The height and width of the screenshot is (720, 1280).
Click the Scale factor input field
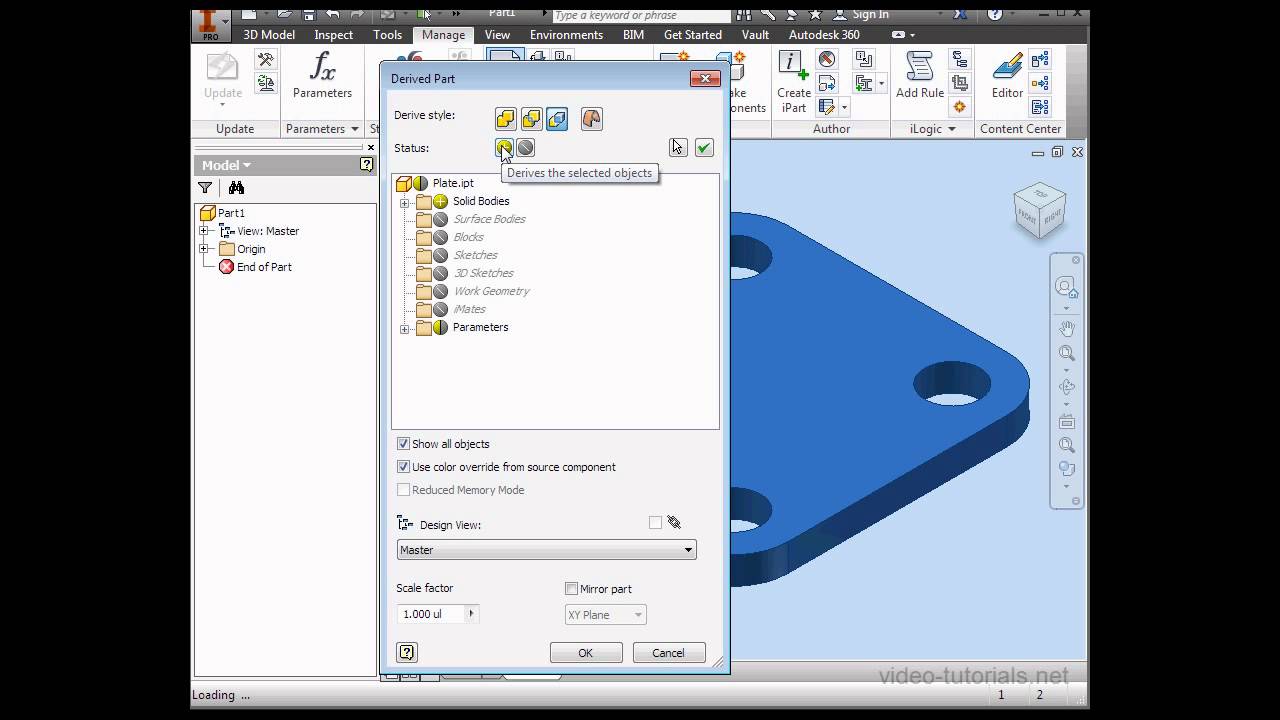[430, 614]
